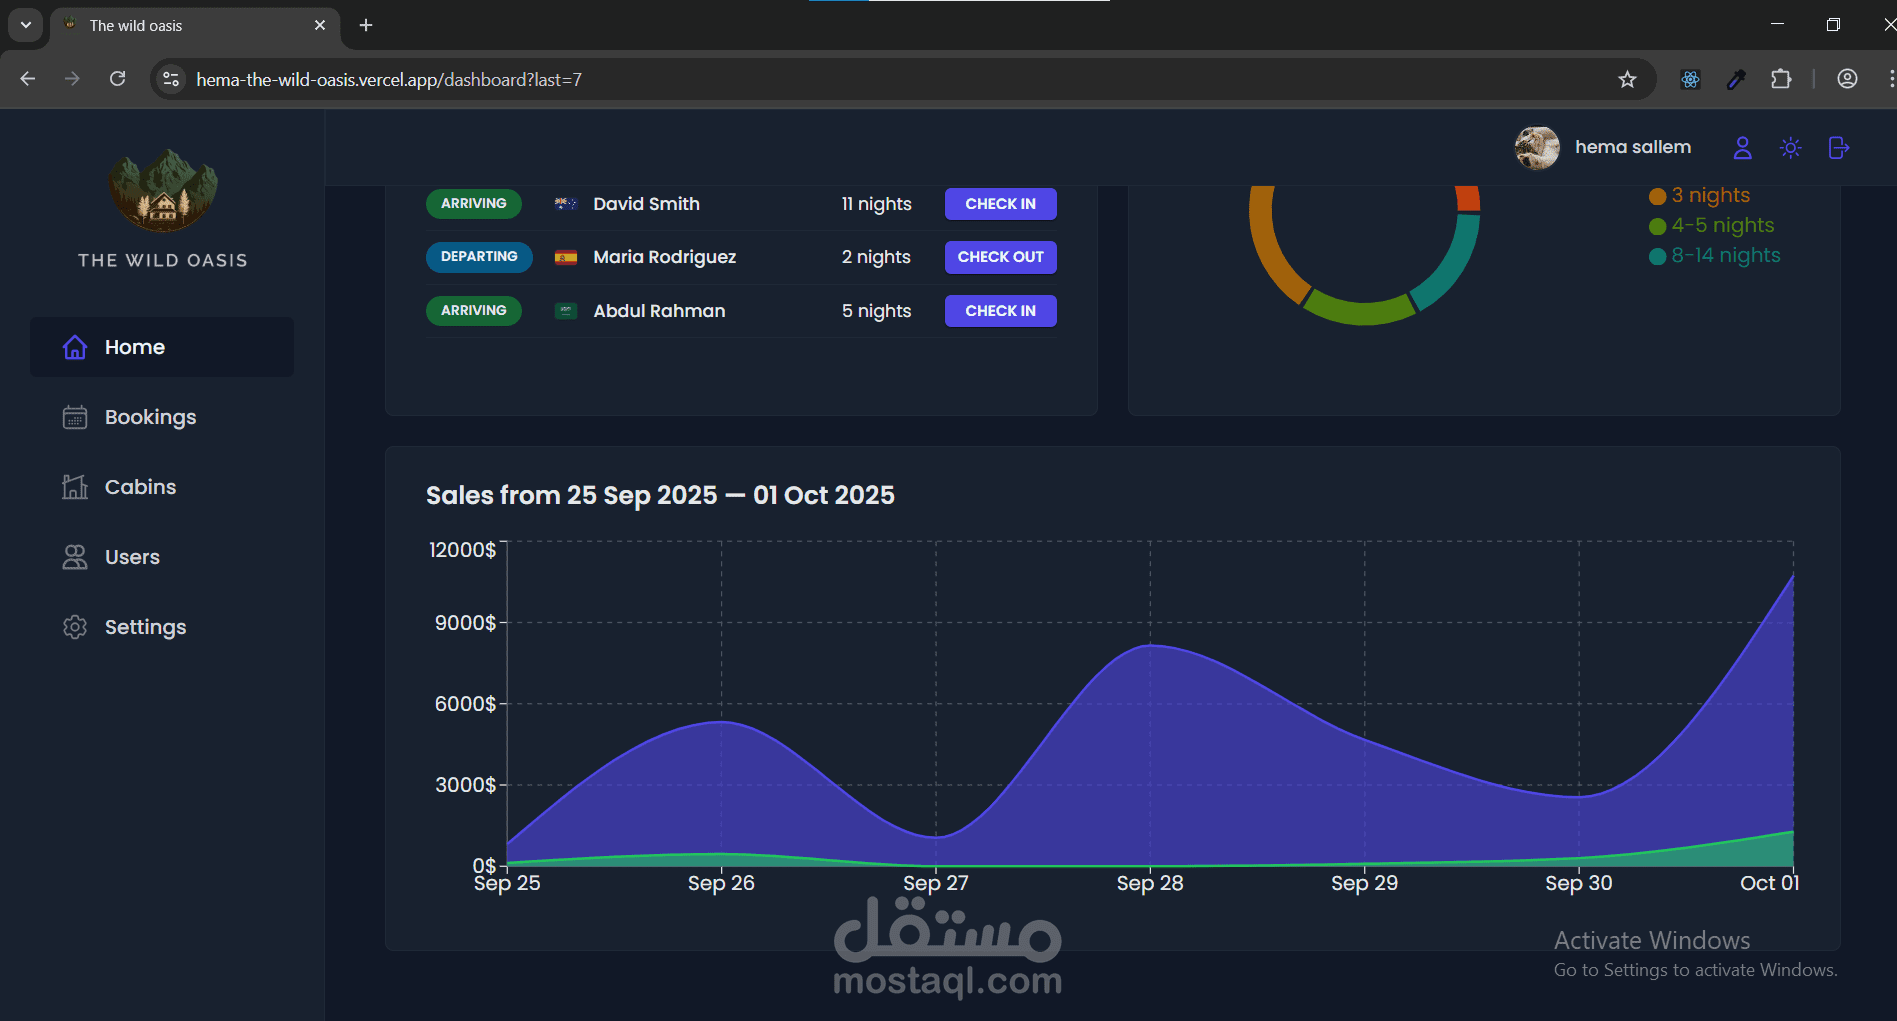Reload the current page
The width and height of the screenshot is (1897, 1021).
tap(117, 79)
